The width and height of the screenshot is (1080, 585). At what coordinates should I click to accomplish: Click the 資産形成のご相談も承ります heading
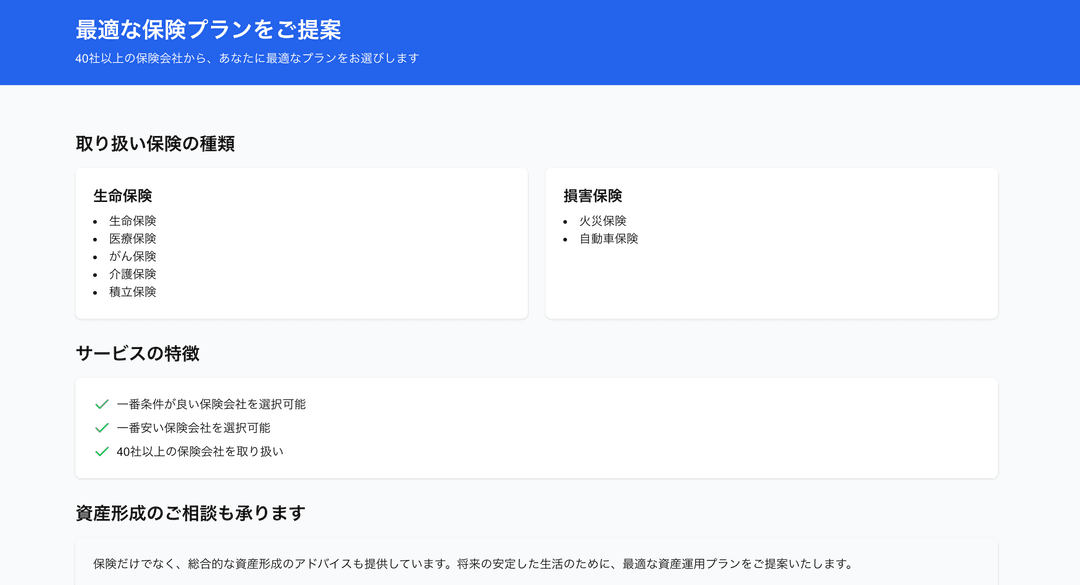pos(190,514)
